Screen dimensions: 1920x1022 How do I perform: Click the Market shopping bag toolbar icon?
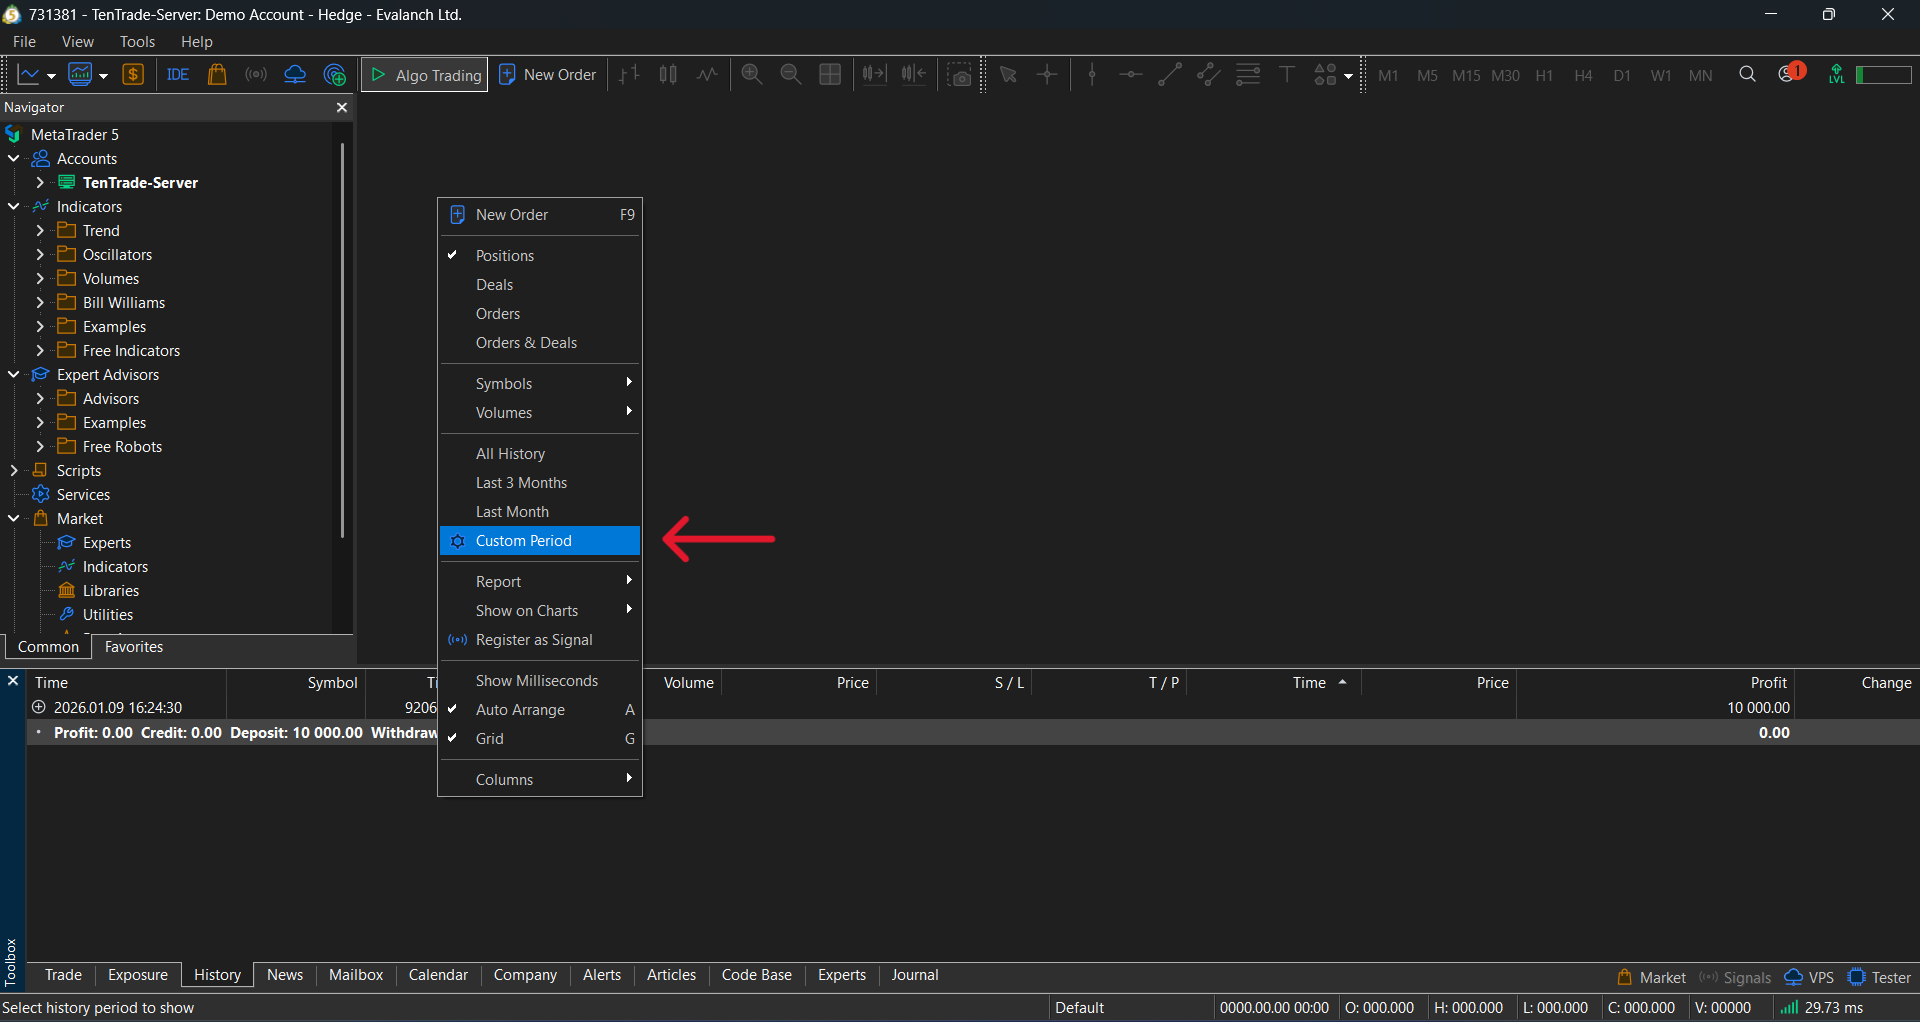click(217, 75)
